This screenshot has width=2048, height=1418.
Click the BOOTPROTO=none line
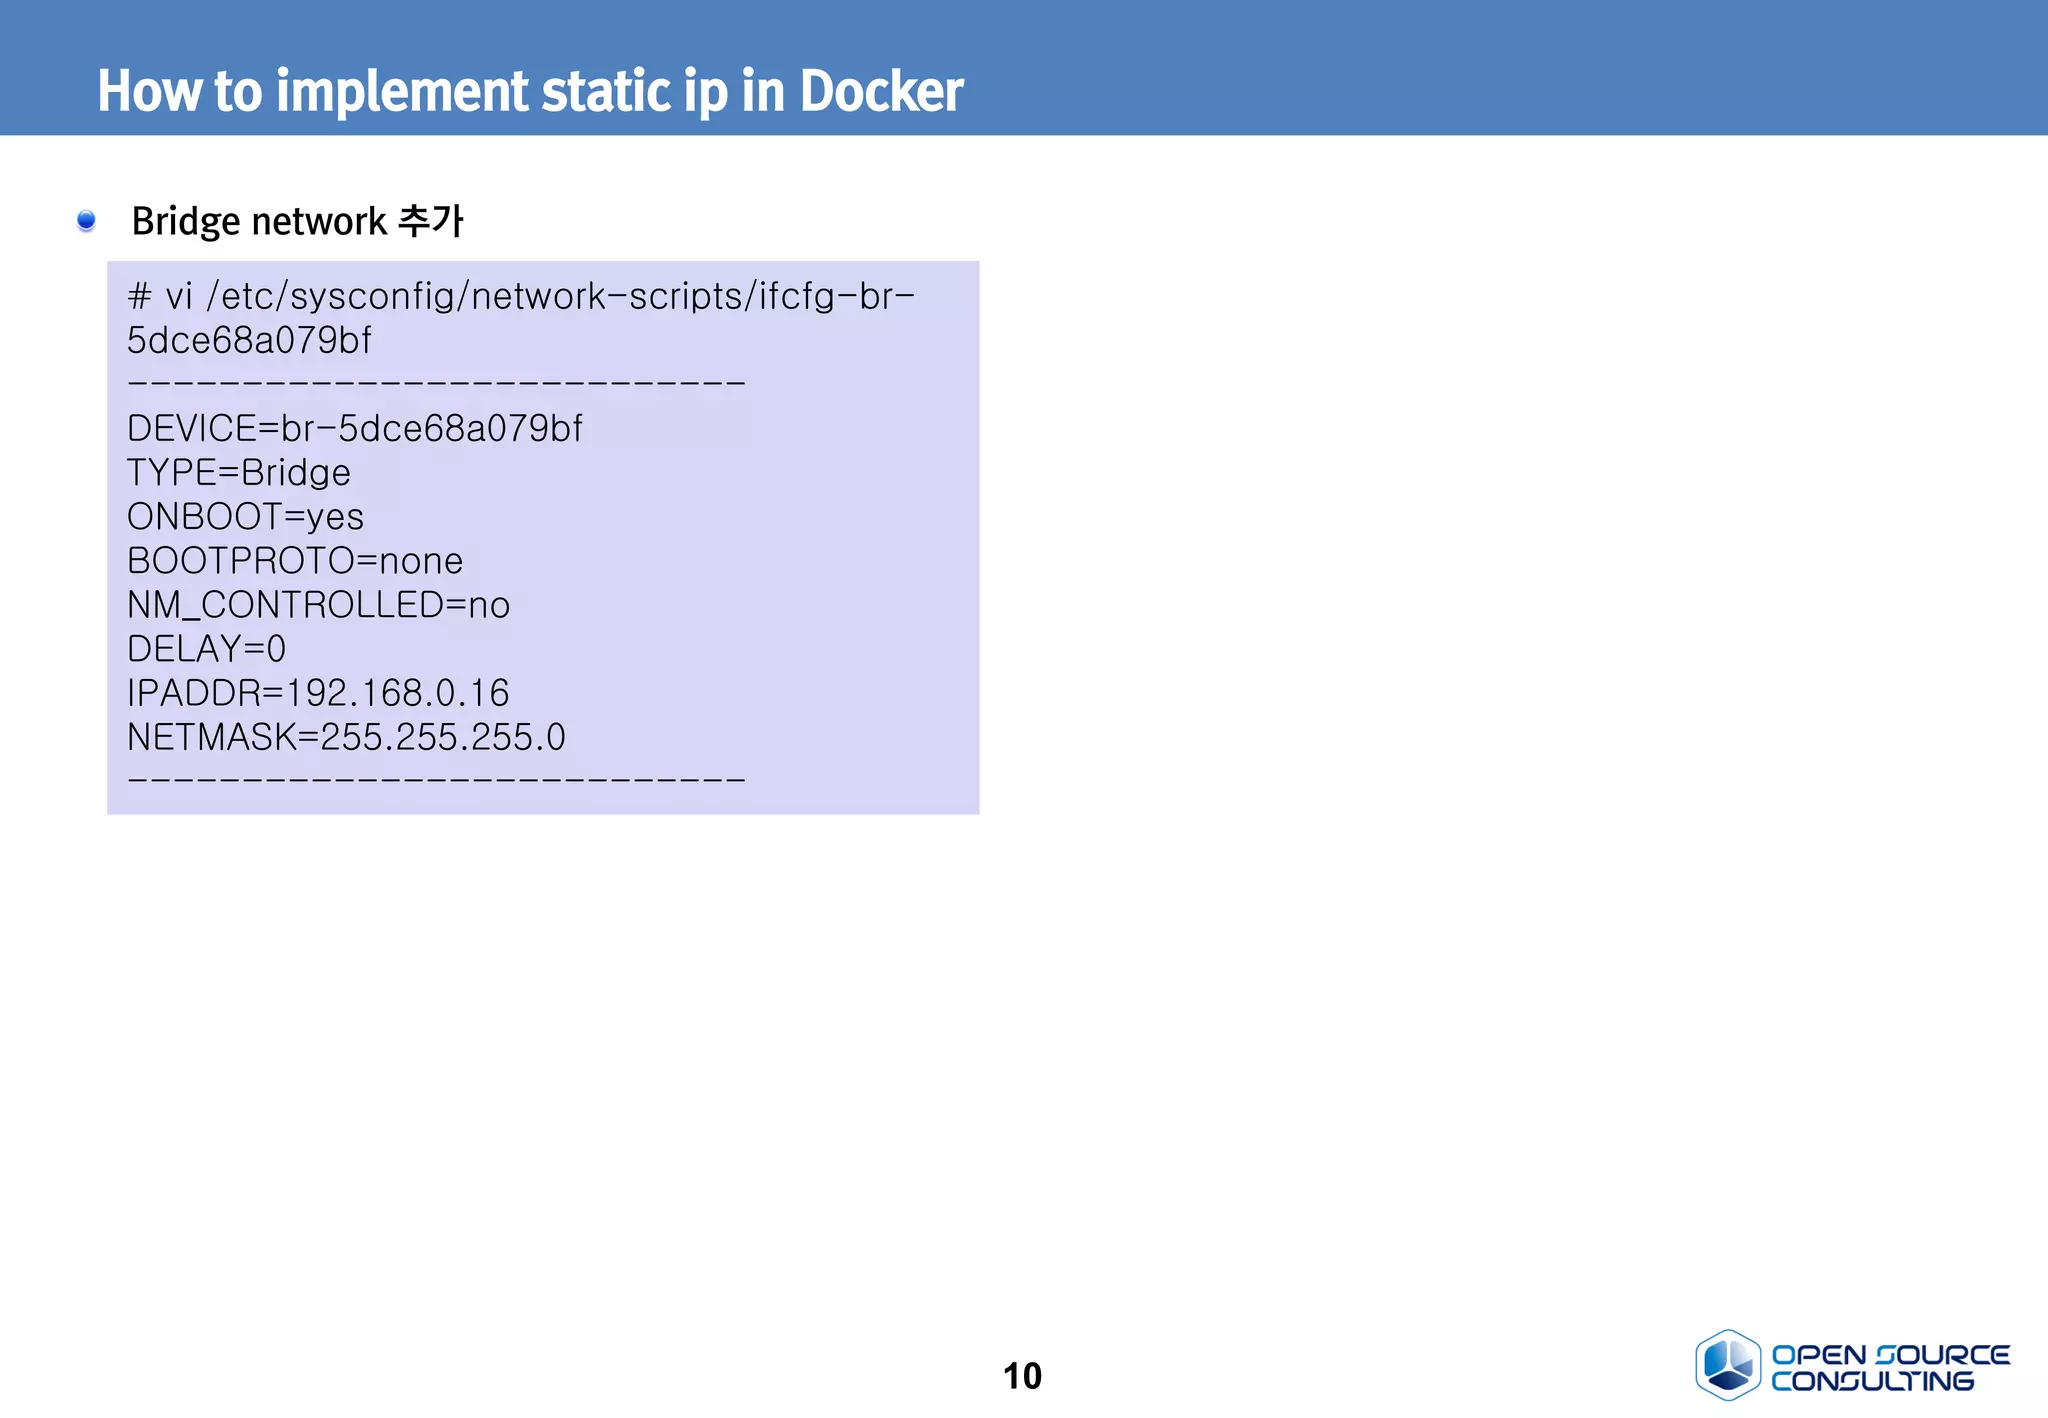pyautogui.click(x=295, y=561)
